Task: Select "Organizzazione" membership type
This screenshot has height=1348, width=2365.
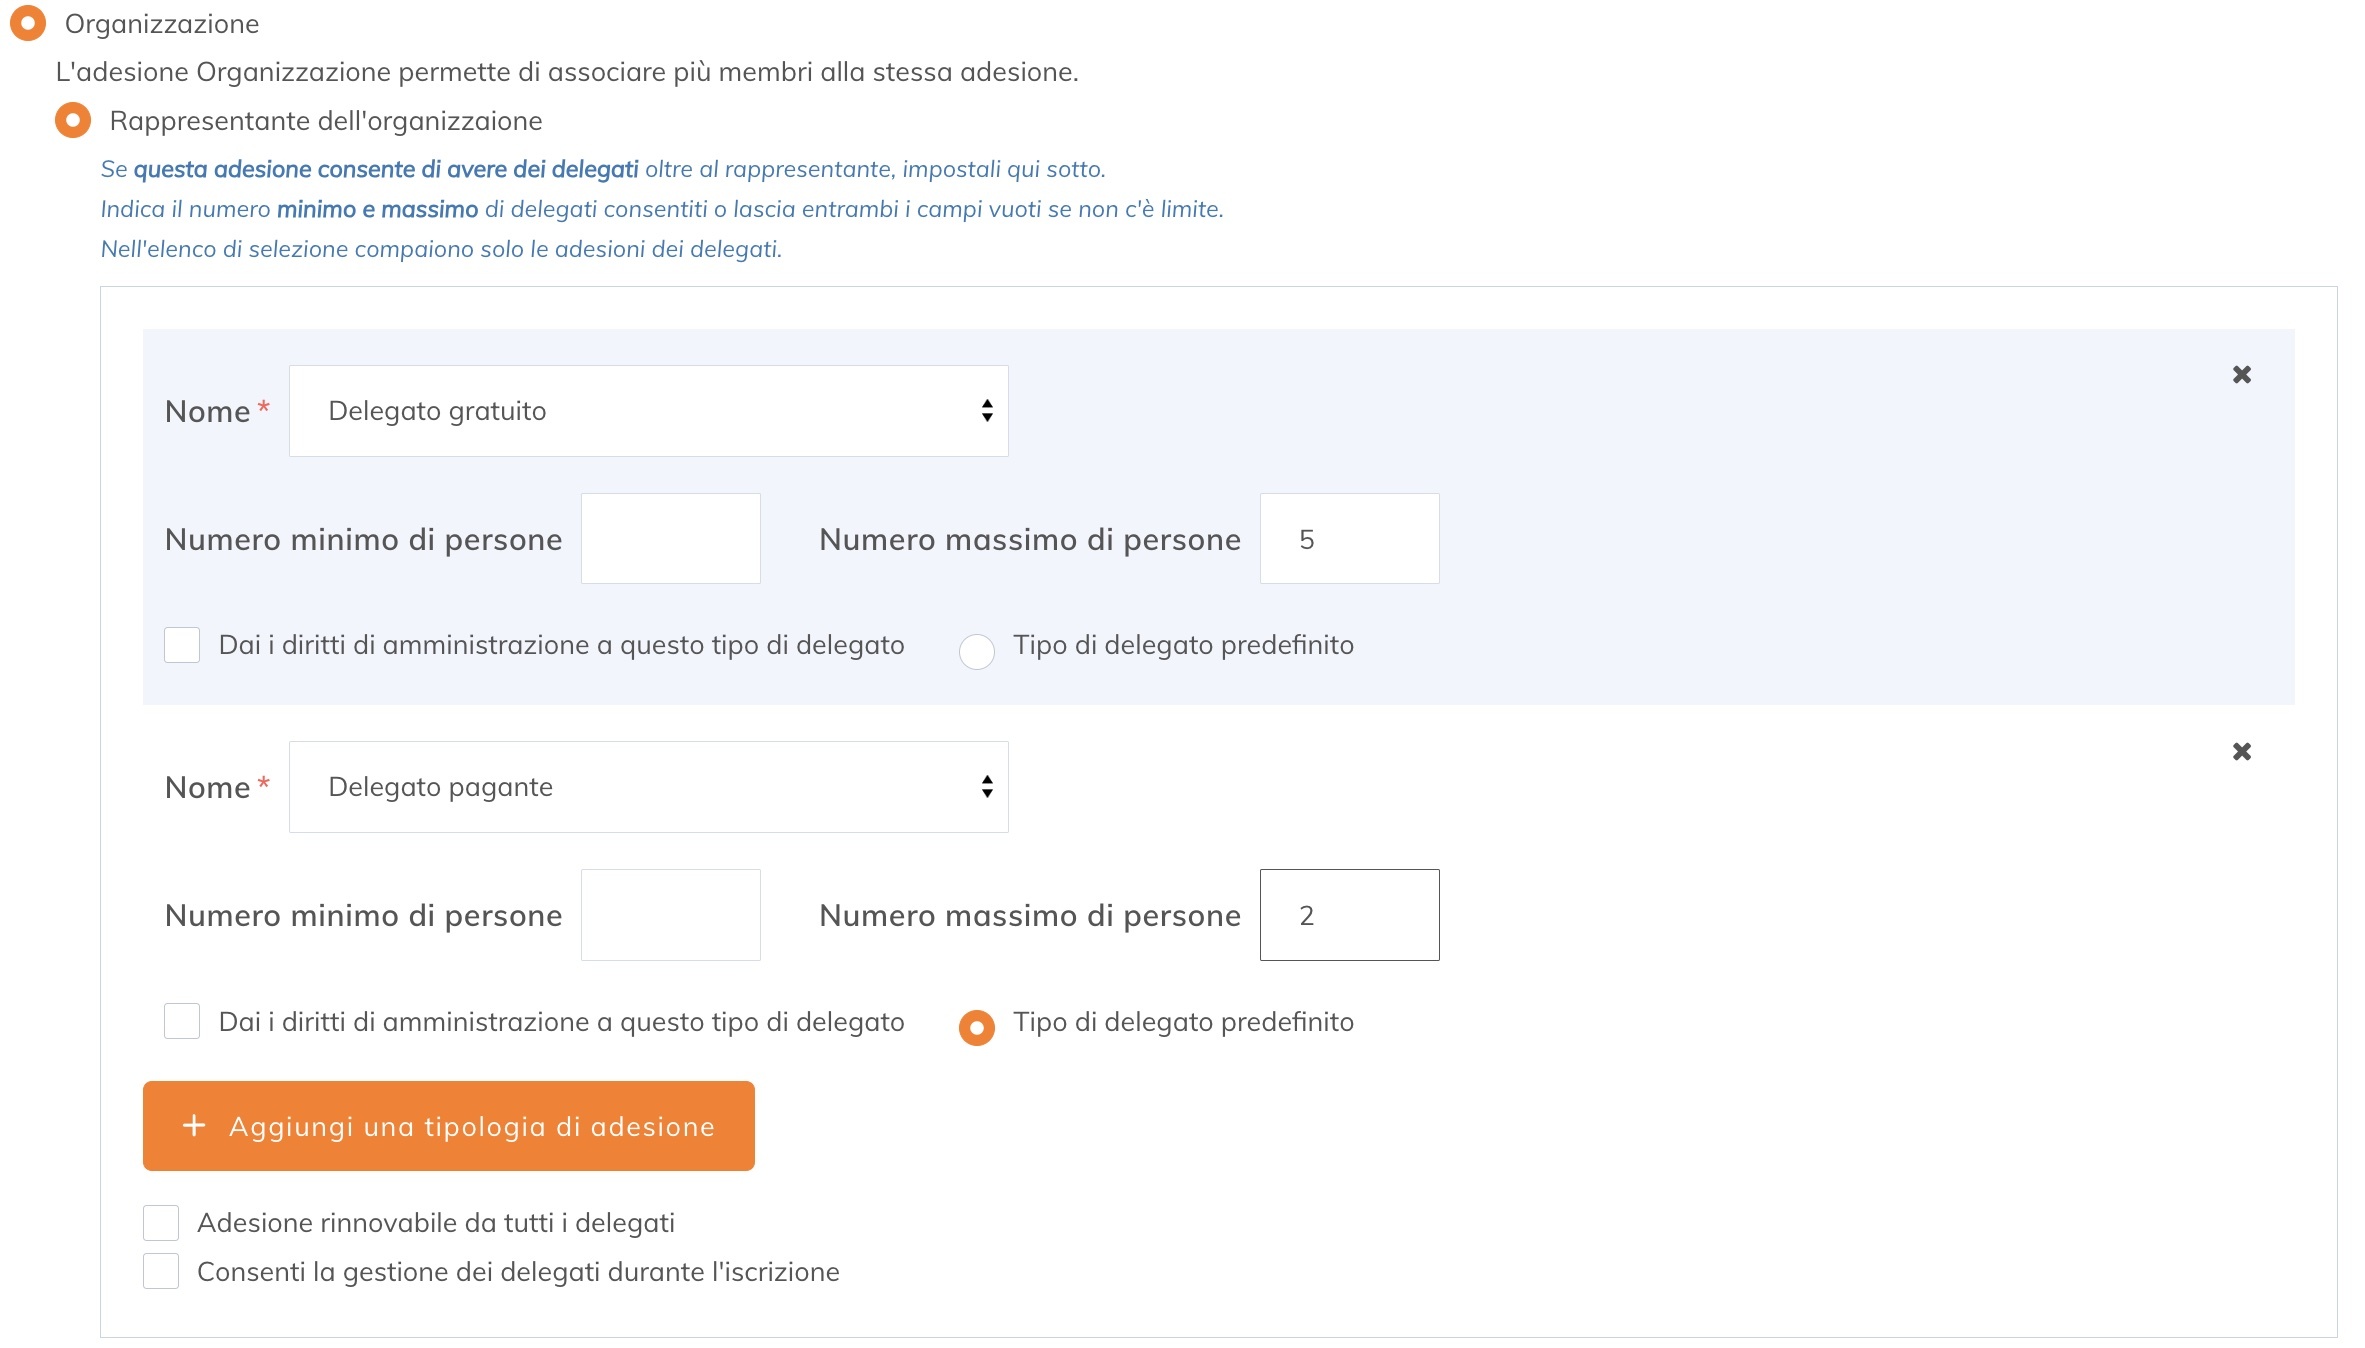Action: [x=26, y=22]
